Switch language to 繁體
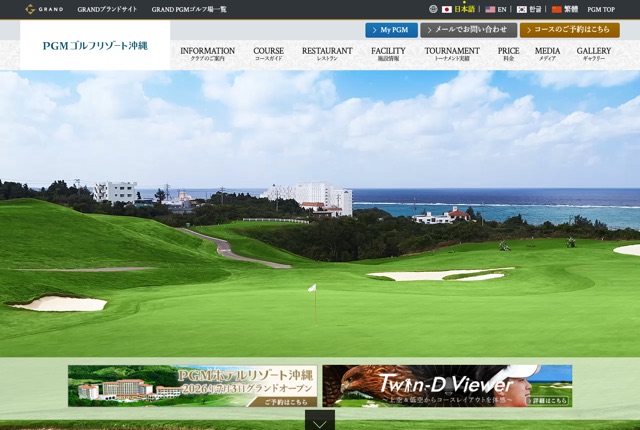 571,9
